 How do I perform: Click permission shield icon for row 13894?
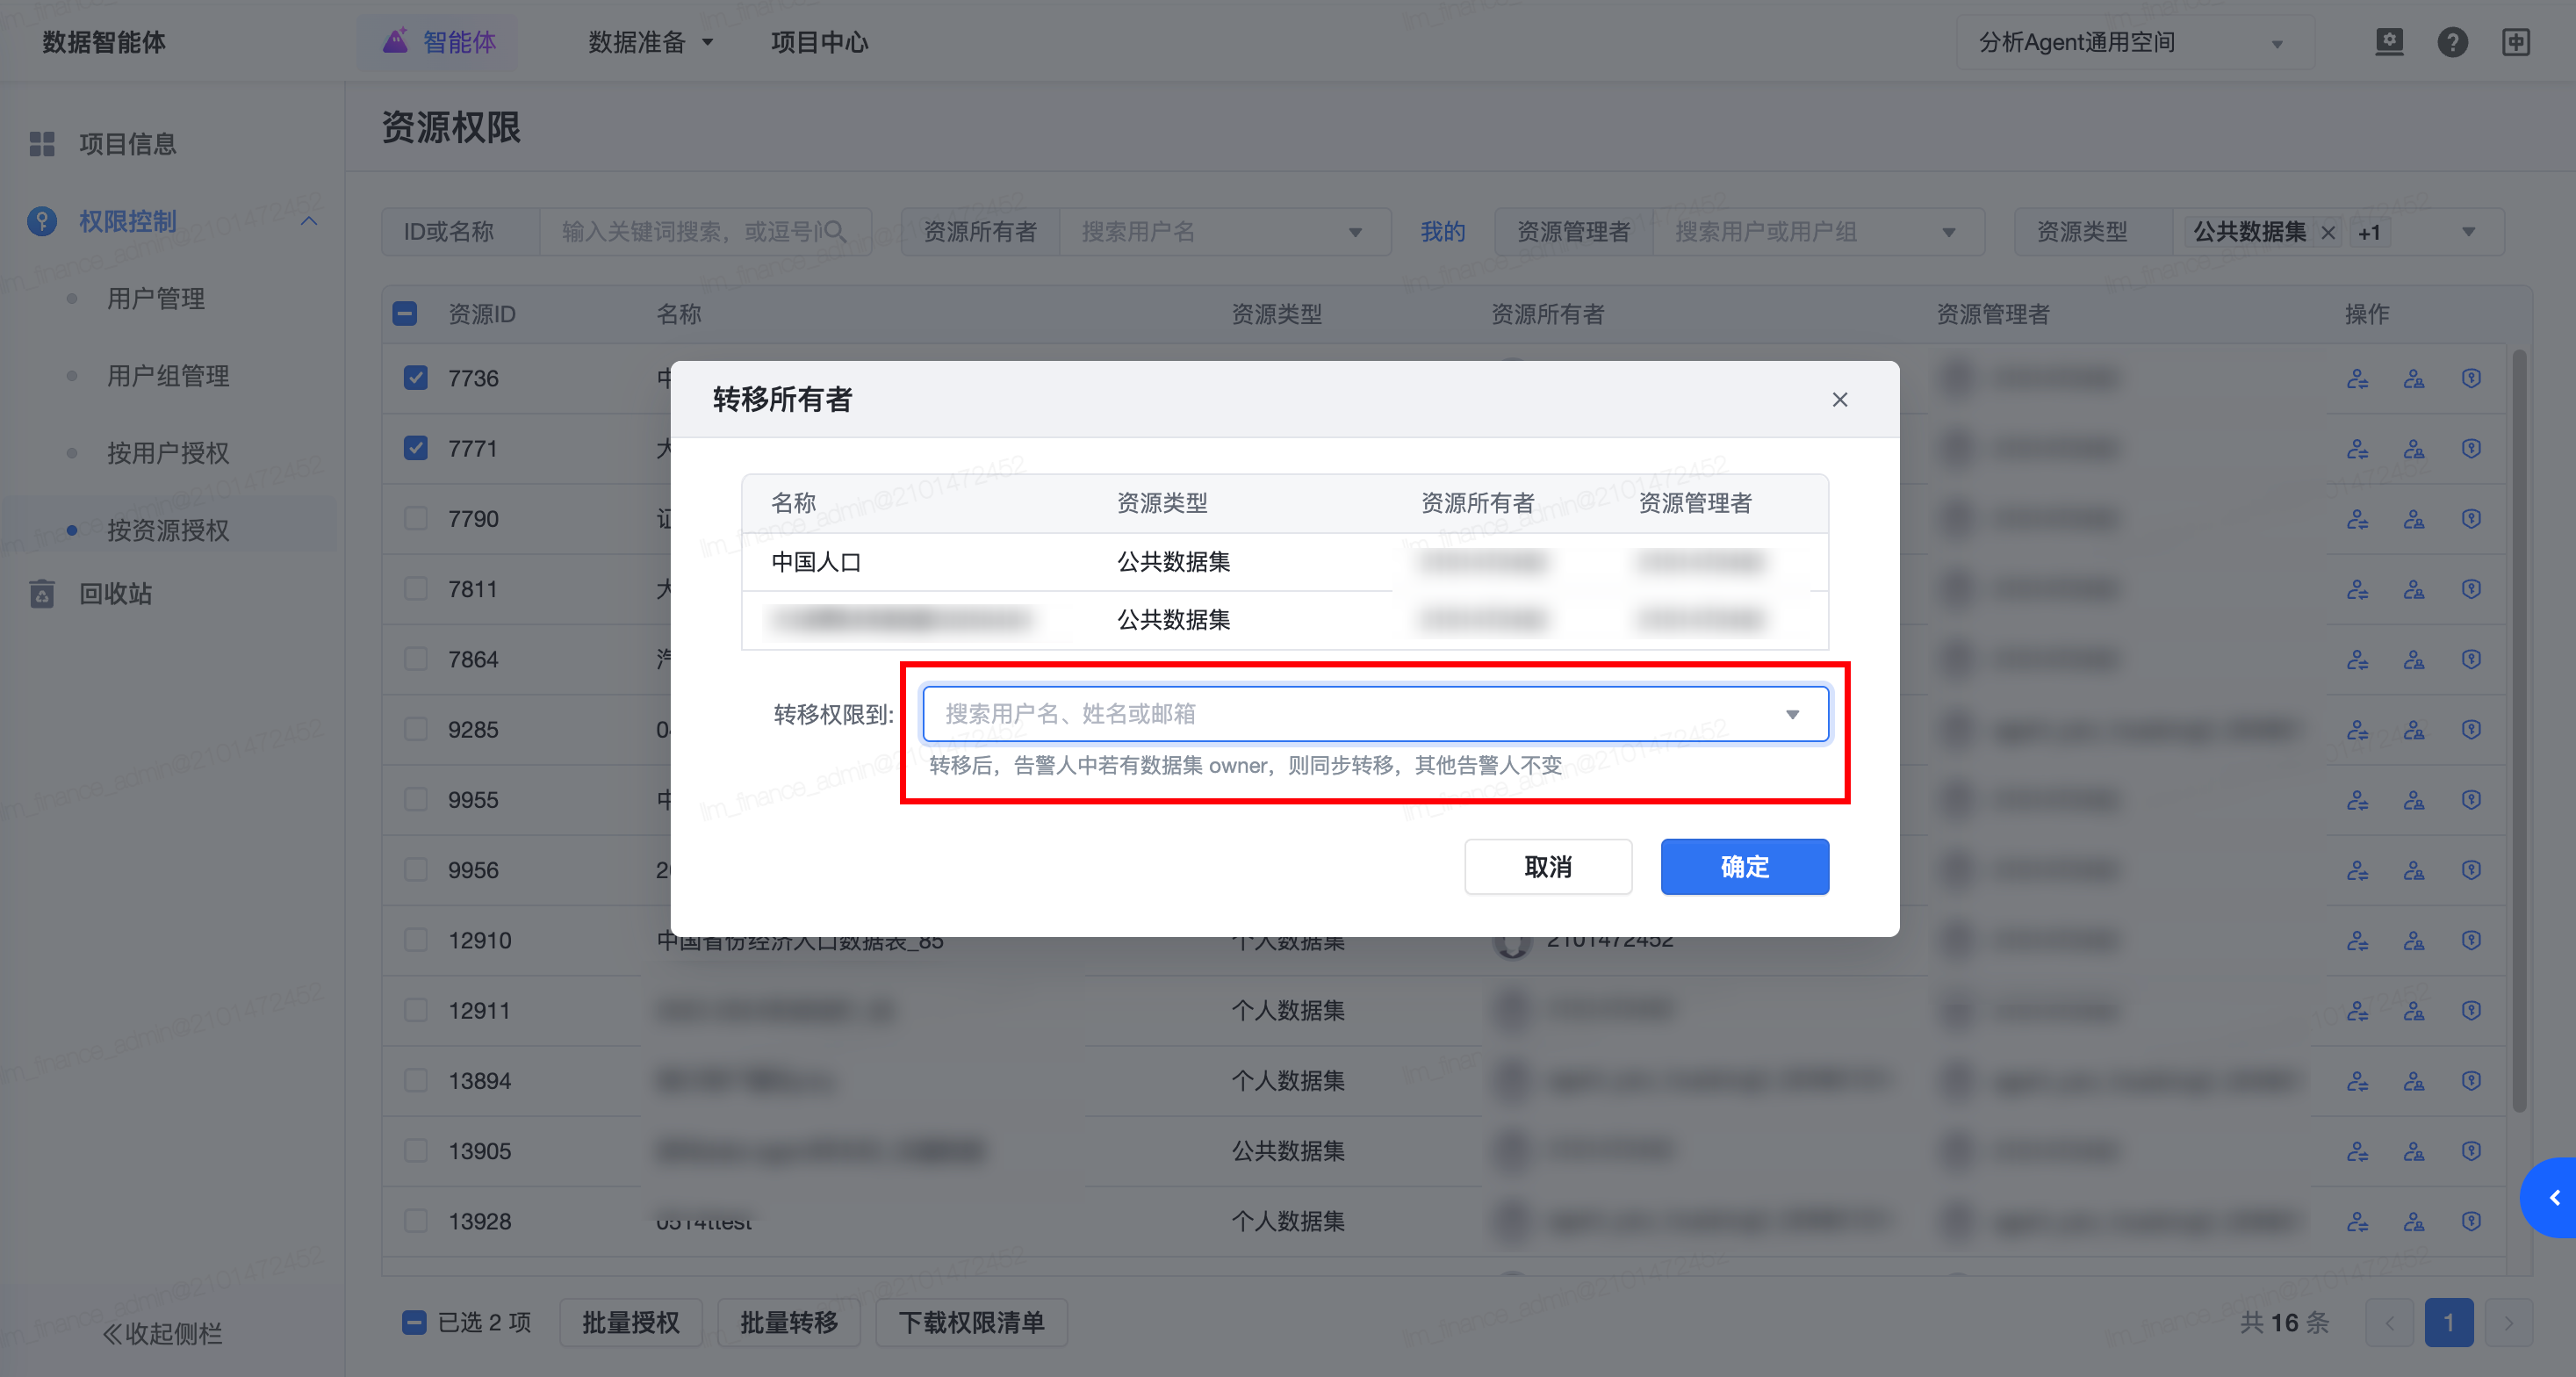point(2471,1081)
